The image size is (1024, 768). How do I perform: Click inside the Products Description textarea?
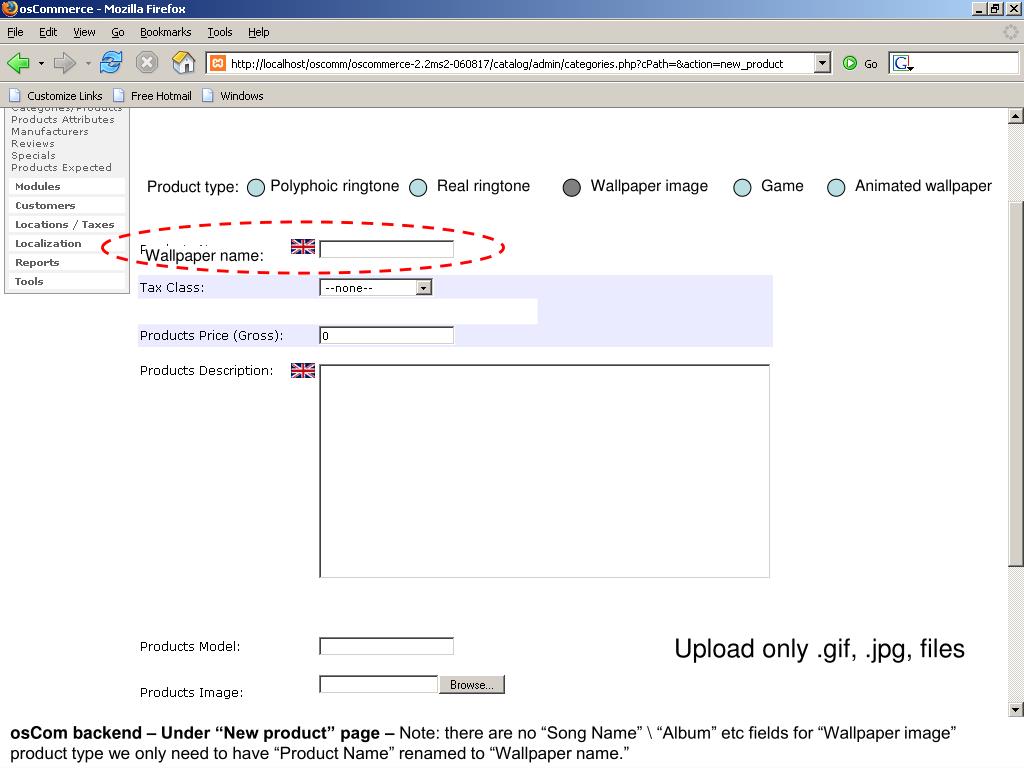[545, 472]
